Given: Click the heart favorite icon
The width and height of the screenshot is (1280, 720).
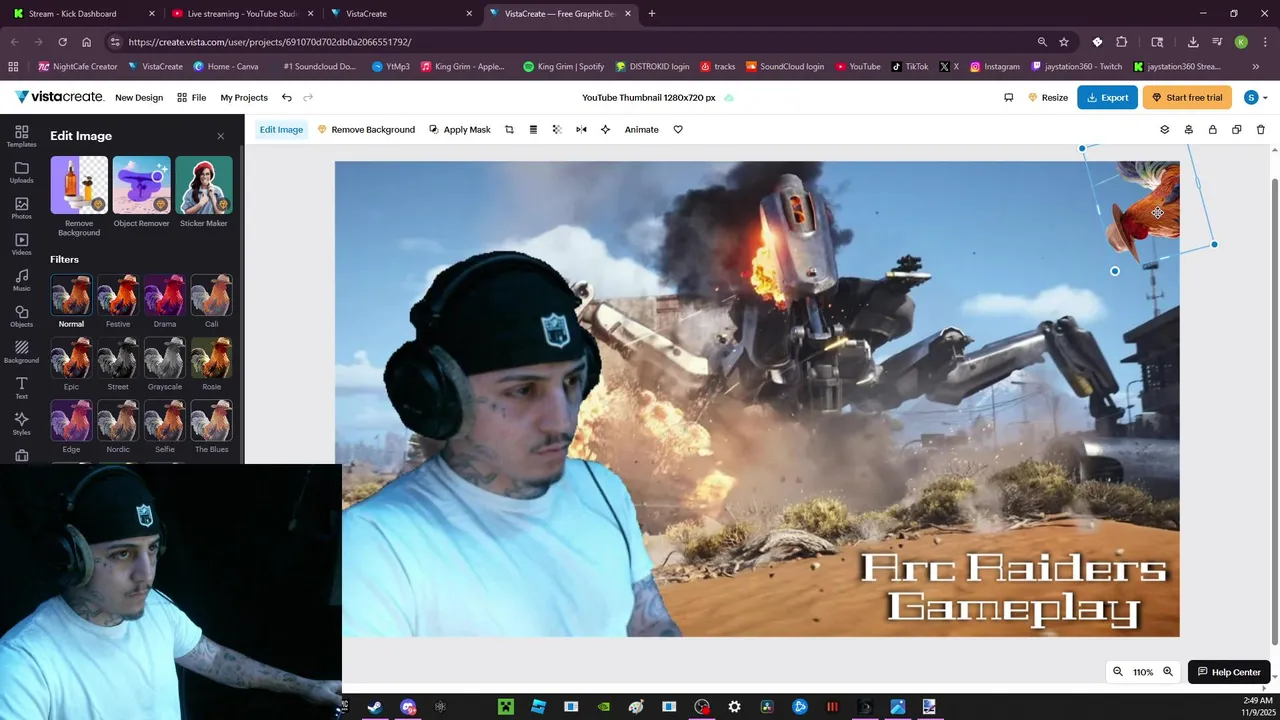Looking at the screenshot, I should (x=678, y=129).
